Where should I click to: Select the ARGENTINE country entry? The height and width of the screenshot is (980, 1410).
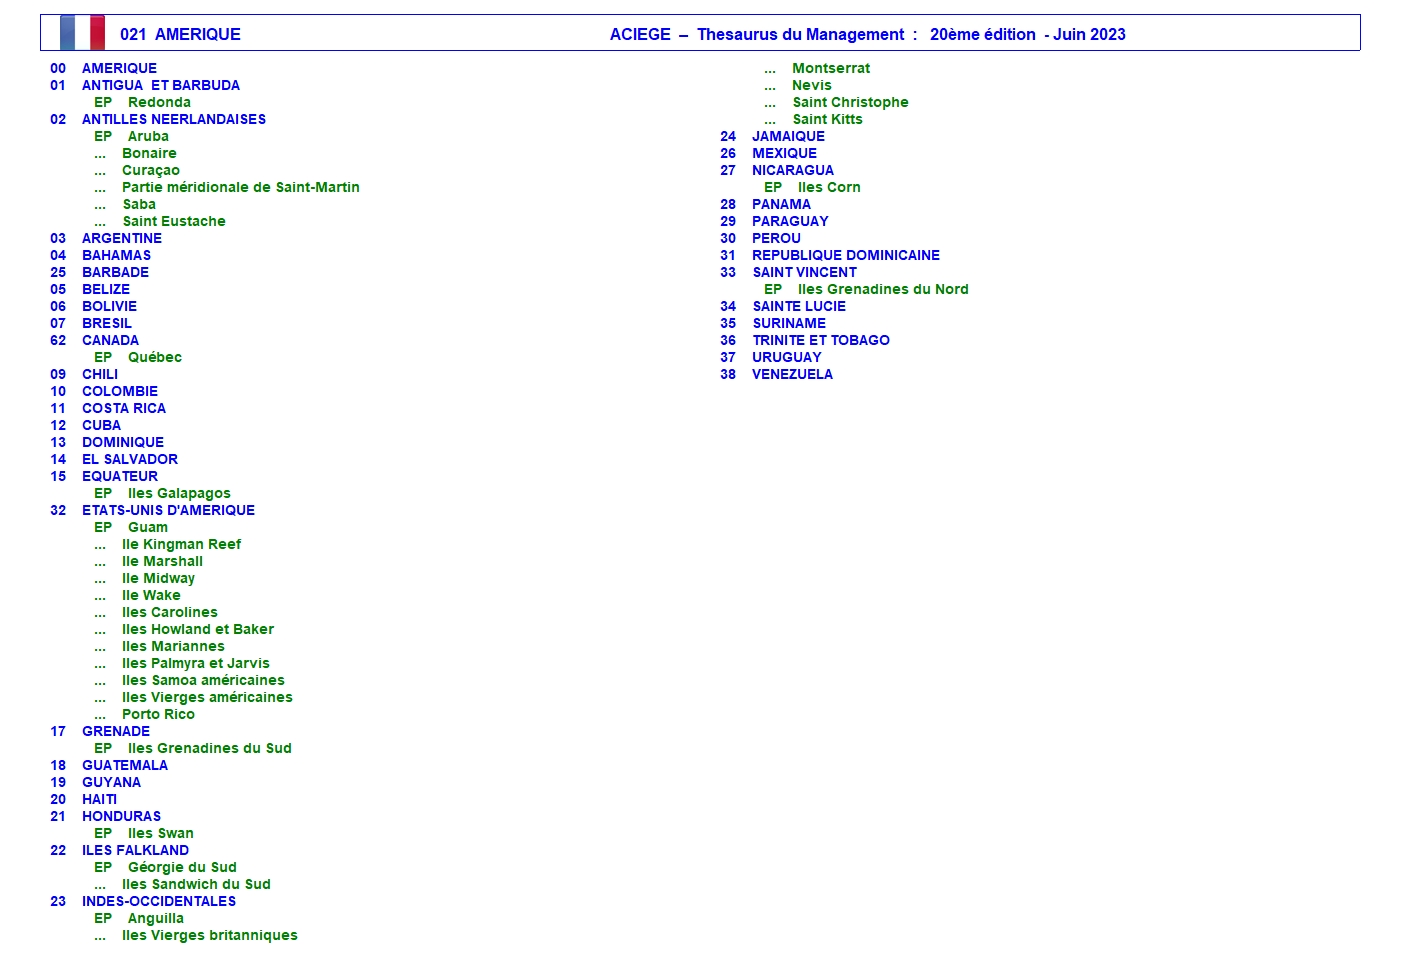[121, 238]
